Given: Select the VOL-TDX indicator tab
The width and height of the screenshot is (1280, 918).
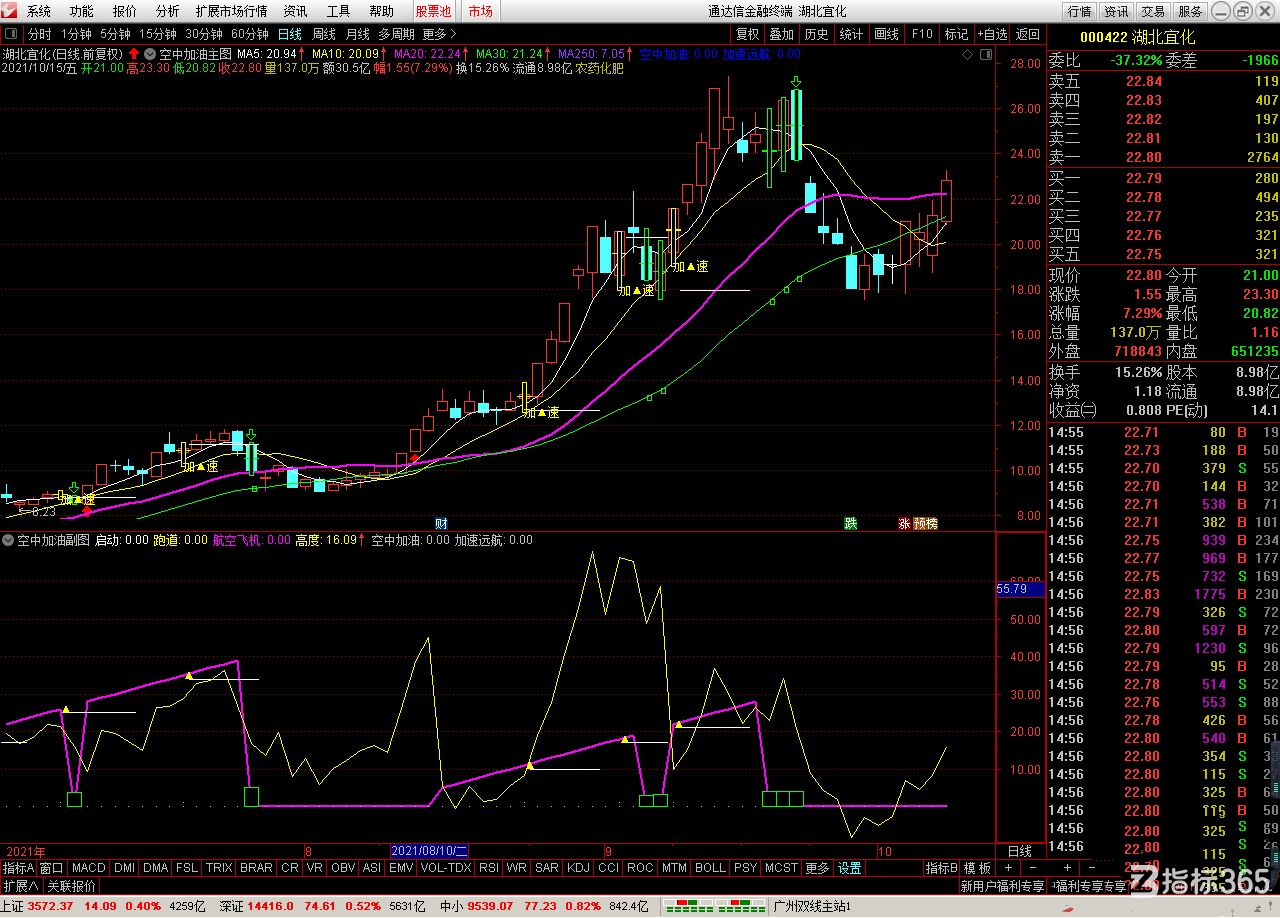Looking at the screenshot, I should (445, 868).
